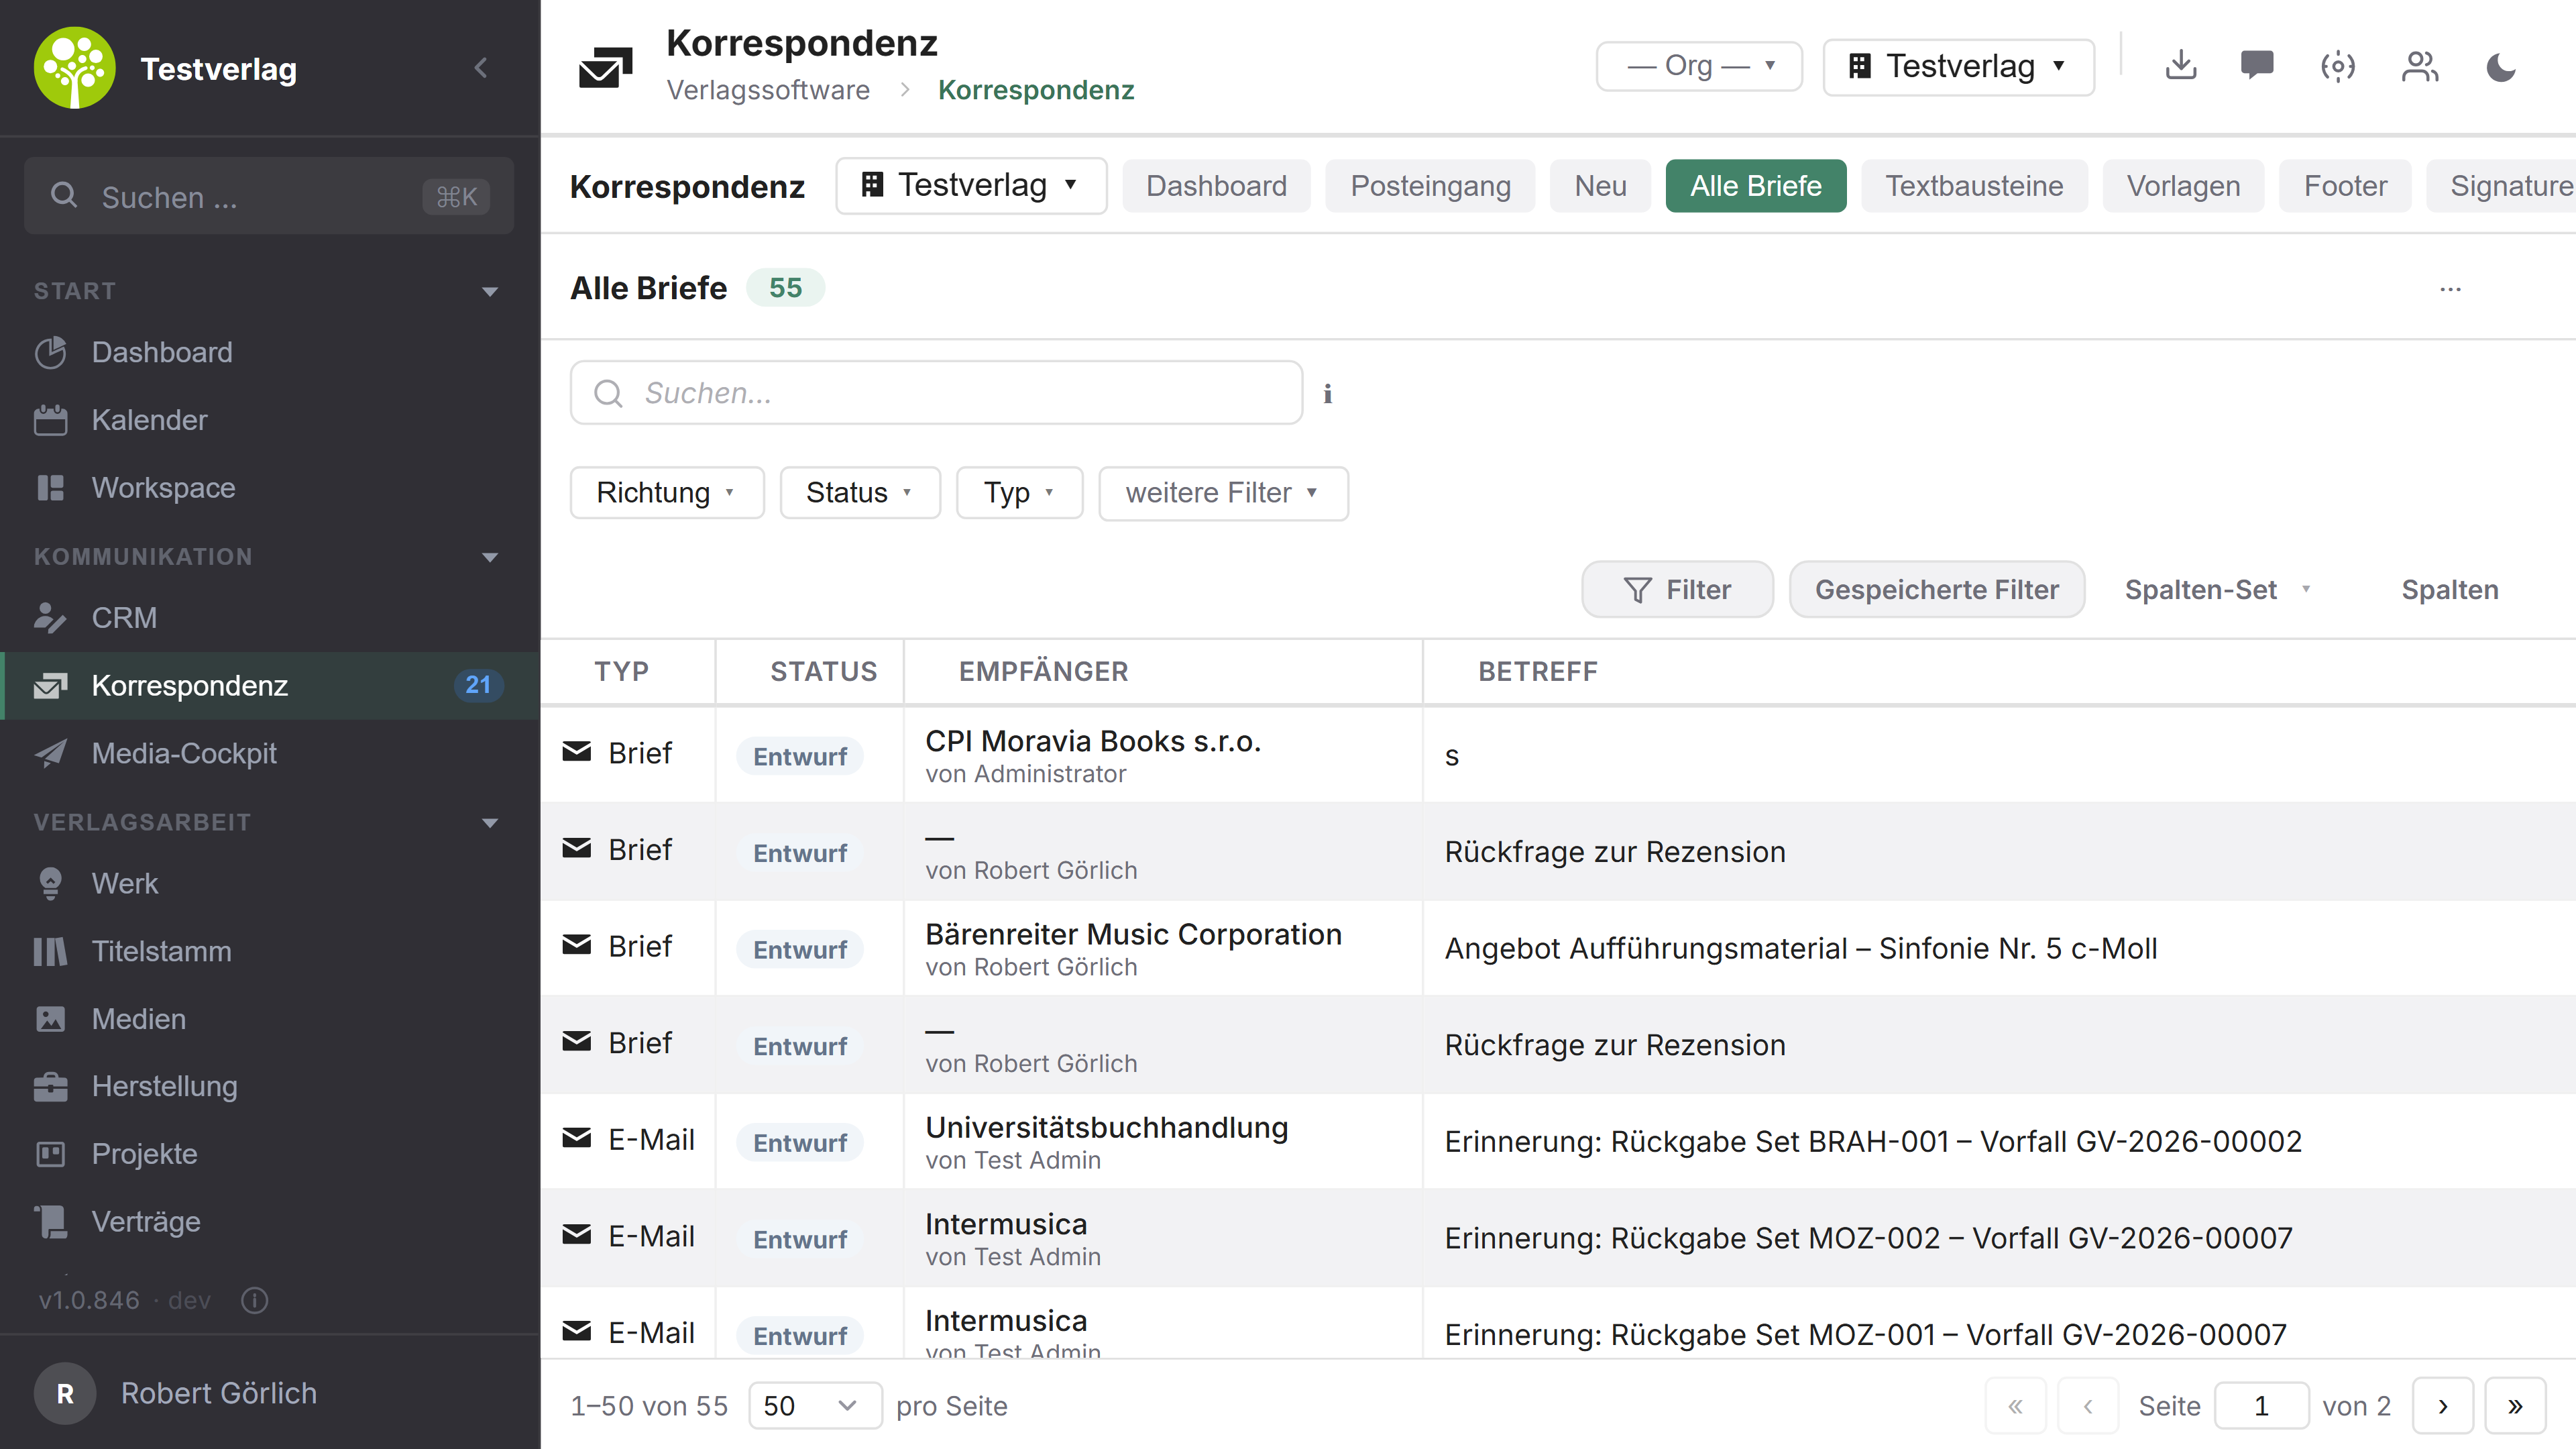Click the Filter button

click(1677, 590)
